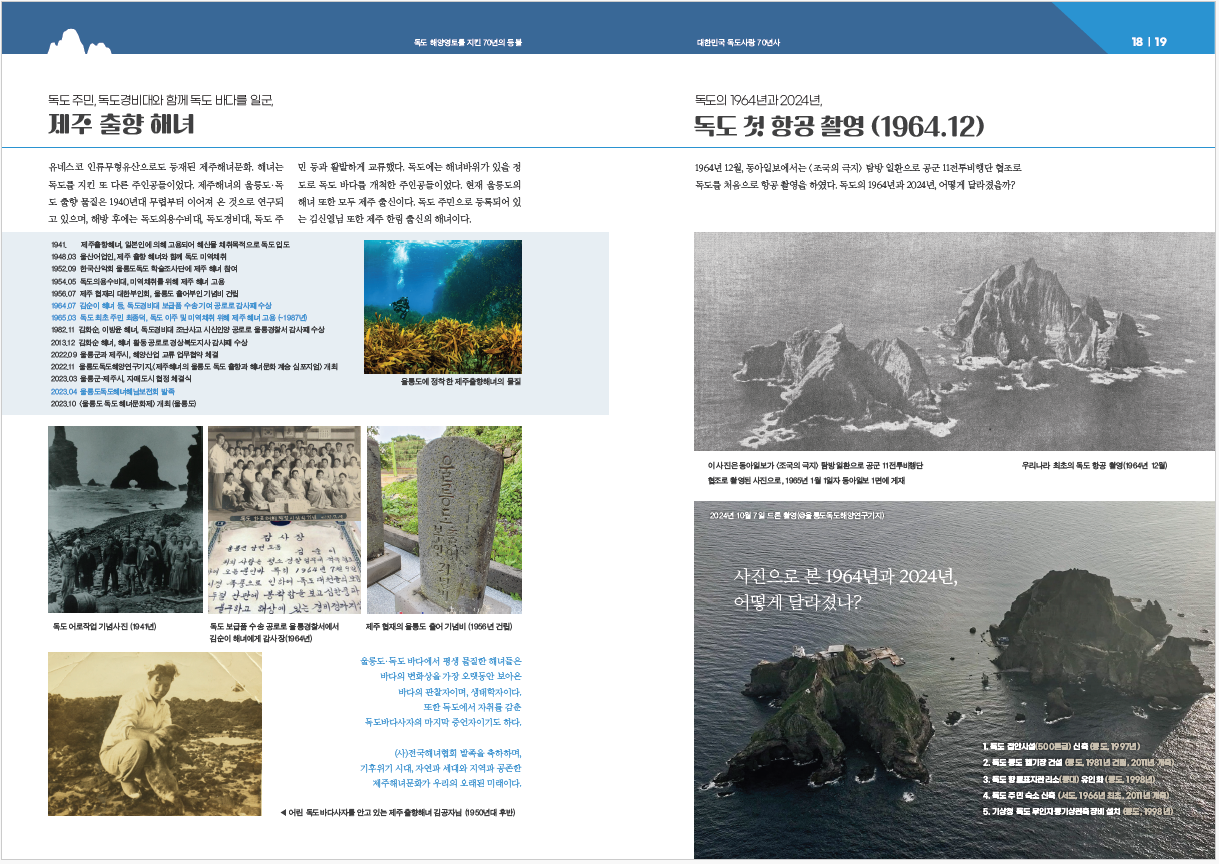Open the stone monument photo
Screen dimensions: 1219x864
tap(444, 520)
